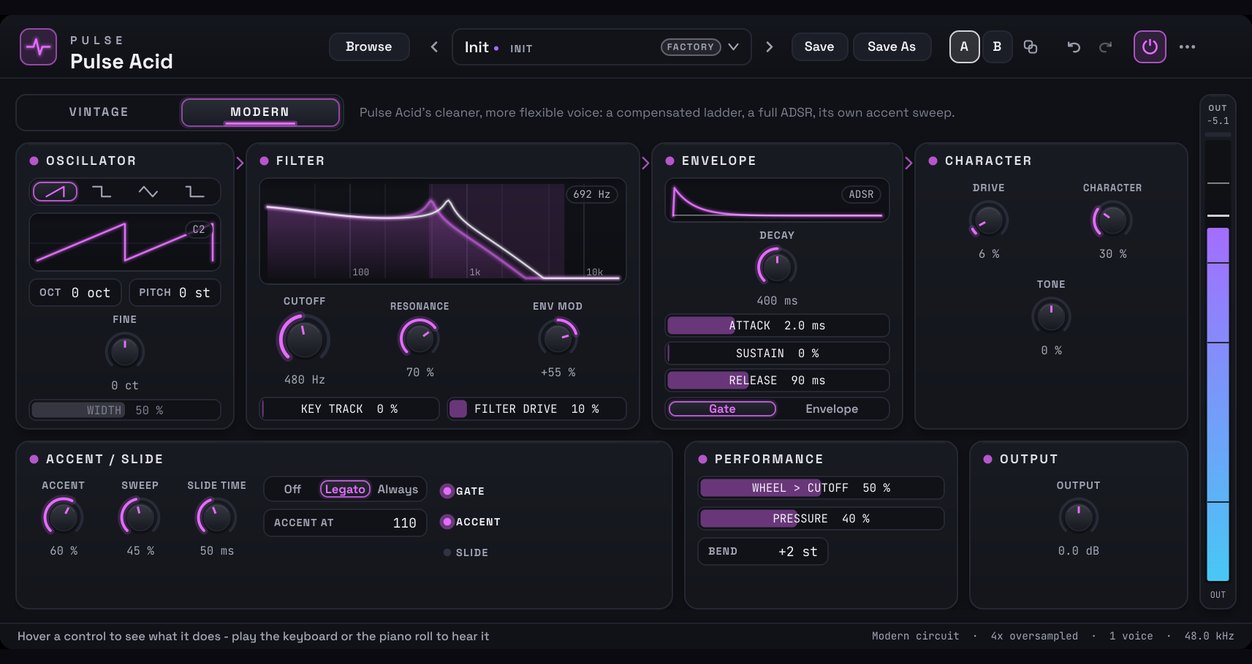Select the sawtooth oscillator waveform
The image size is (1252, 664).
[x=55, y=191]
